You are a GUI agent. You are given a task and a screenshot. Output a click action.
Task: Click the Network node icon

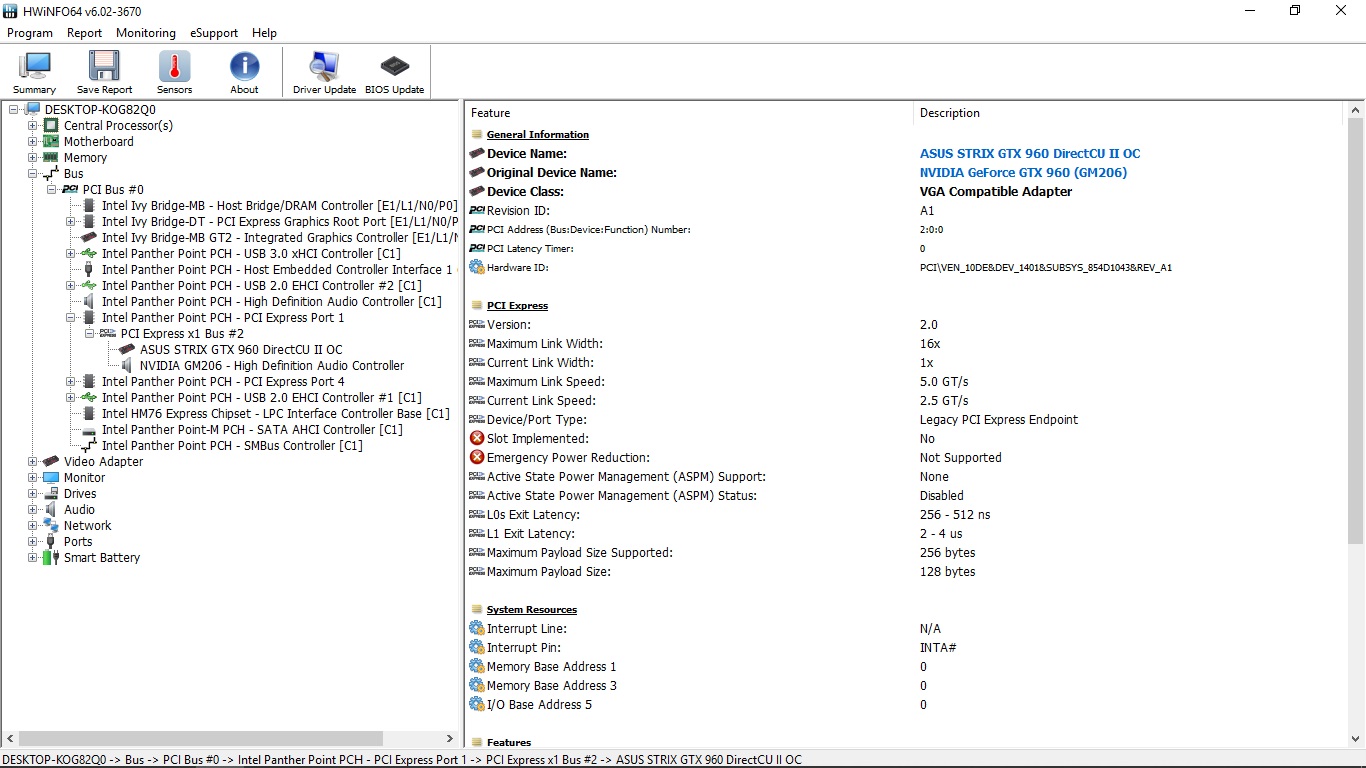pyautogui.click(x=51, y=526)
